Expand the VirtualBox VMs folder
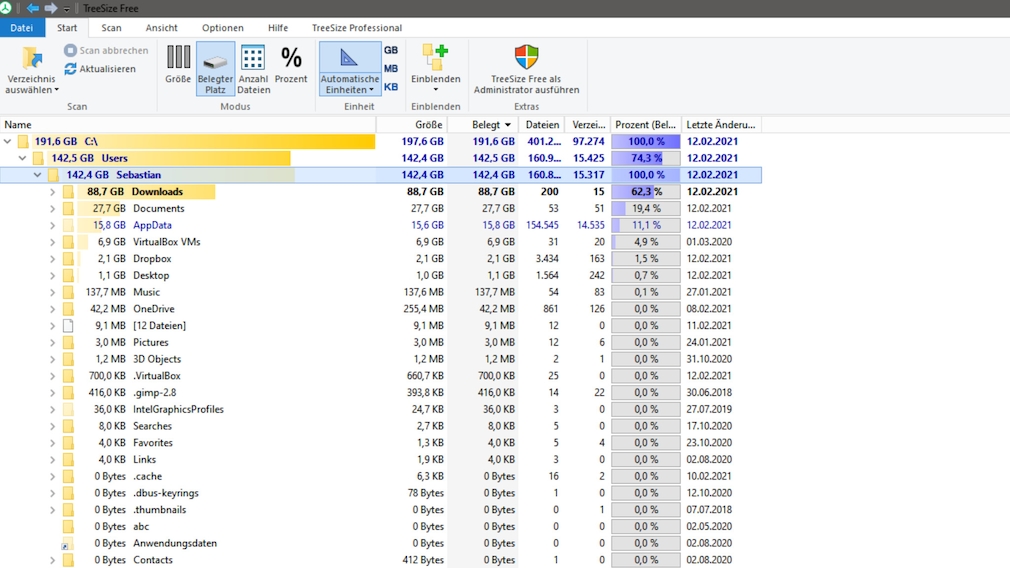Viewport: 1010px width, 568px height. tap(52, 241)
